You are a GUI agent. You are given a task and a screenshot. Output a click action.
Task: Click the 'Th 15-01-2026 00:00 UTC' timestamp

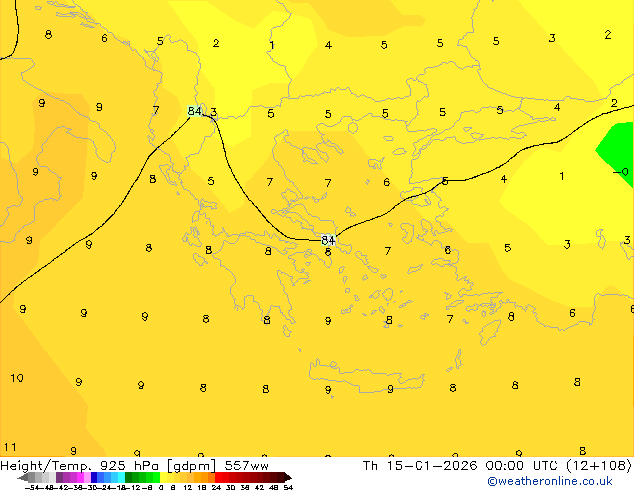462,466
